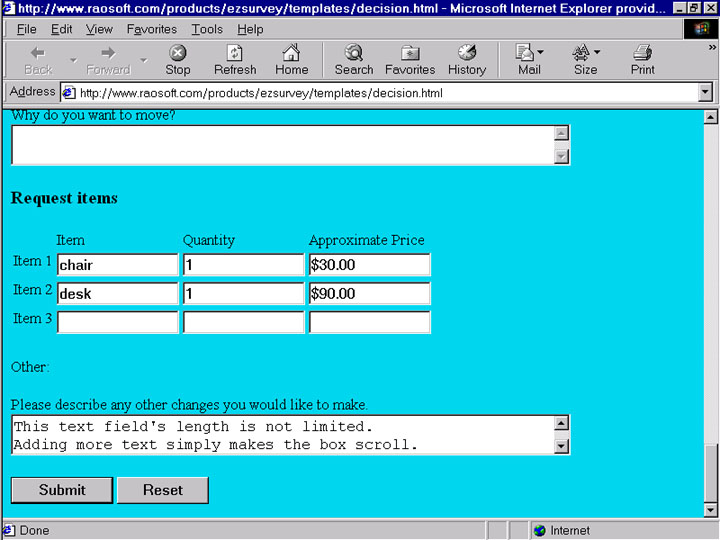This screenshot has width=720, height=540.
Task: Click the 'Other:' label
Action: (x=30, y=367)
